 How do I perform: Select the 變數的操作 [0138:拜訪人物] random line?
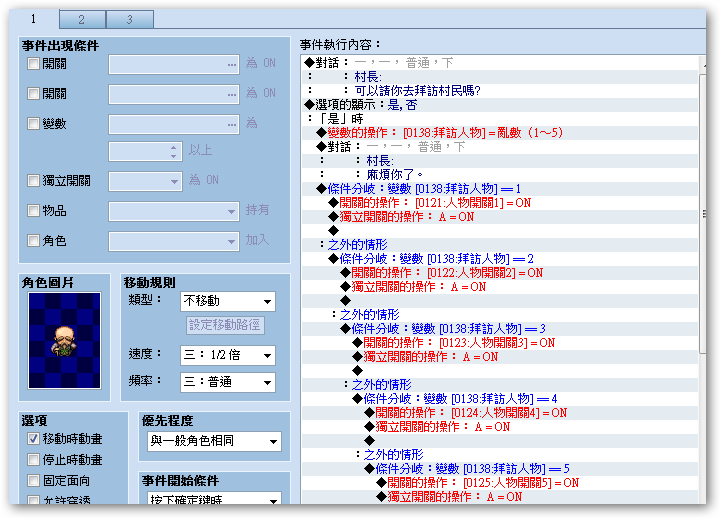click(500, 133)
